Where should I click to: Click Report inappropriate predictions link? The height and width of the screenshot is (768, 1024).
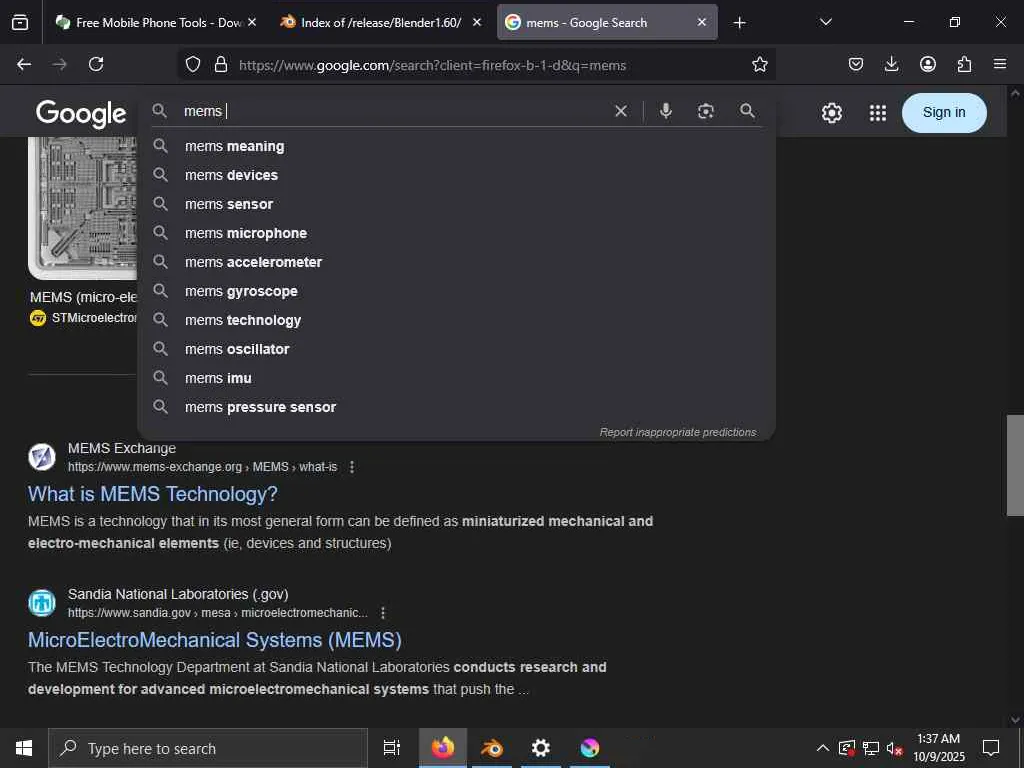678,432
